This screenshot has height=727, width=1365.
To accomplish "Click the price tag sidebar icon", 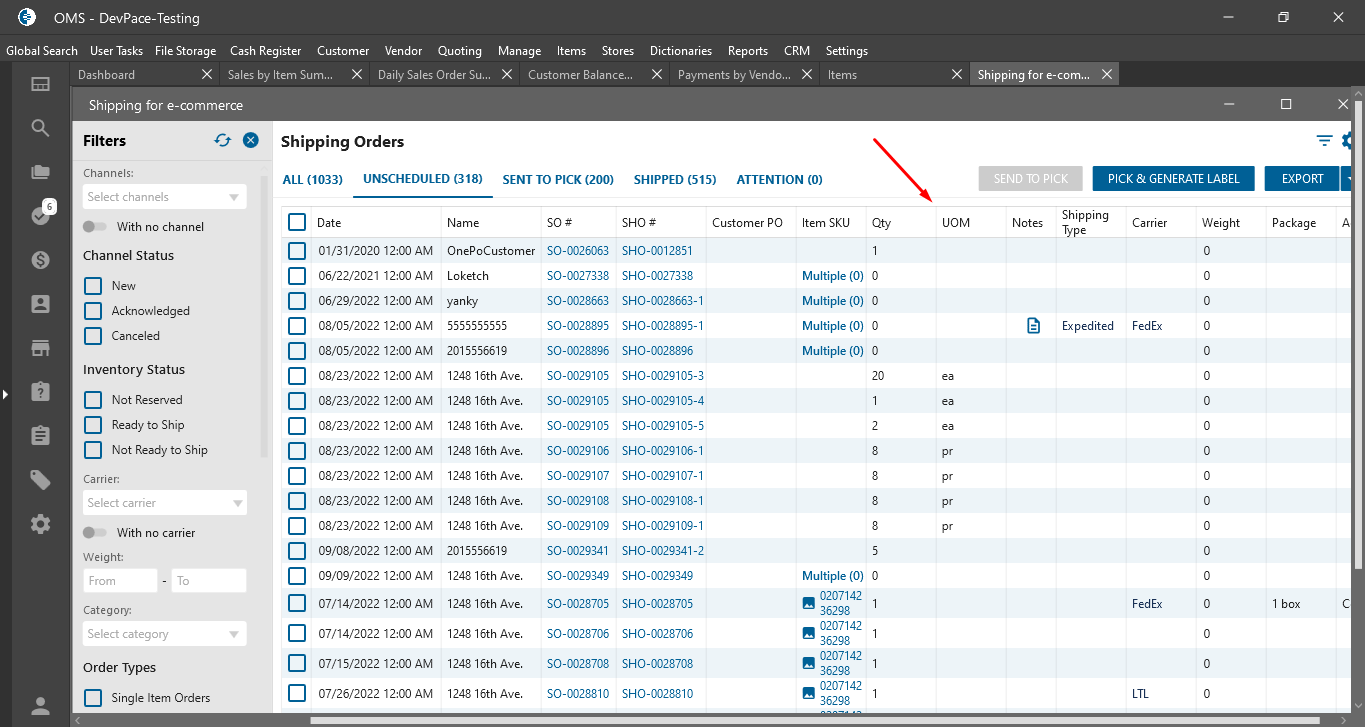I will (40, 480).
